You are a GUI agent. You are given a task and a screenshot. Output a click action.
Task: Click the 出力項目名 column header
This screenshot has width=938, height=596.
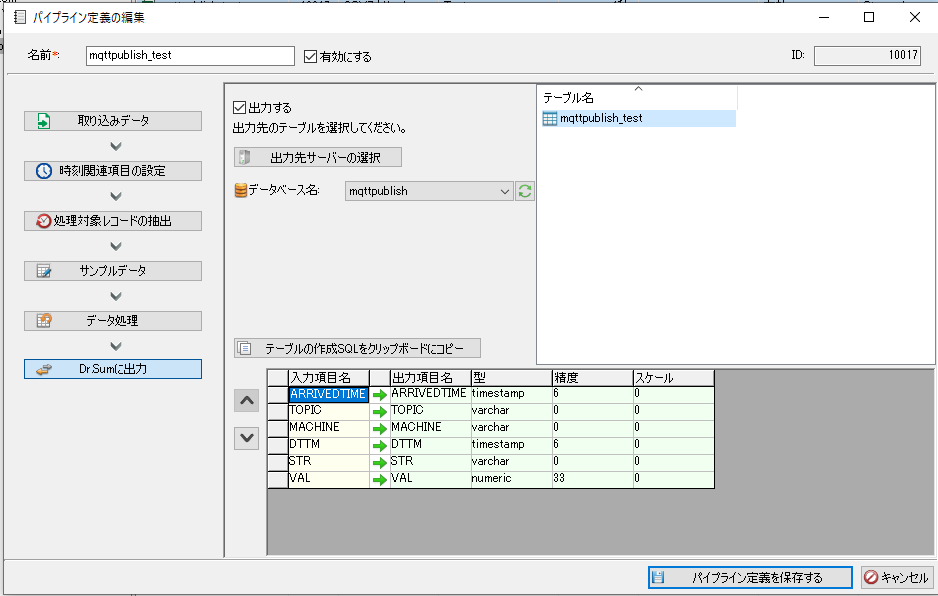[430, 378]
